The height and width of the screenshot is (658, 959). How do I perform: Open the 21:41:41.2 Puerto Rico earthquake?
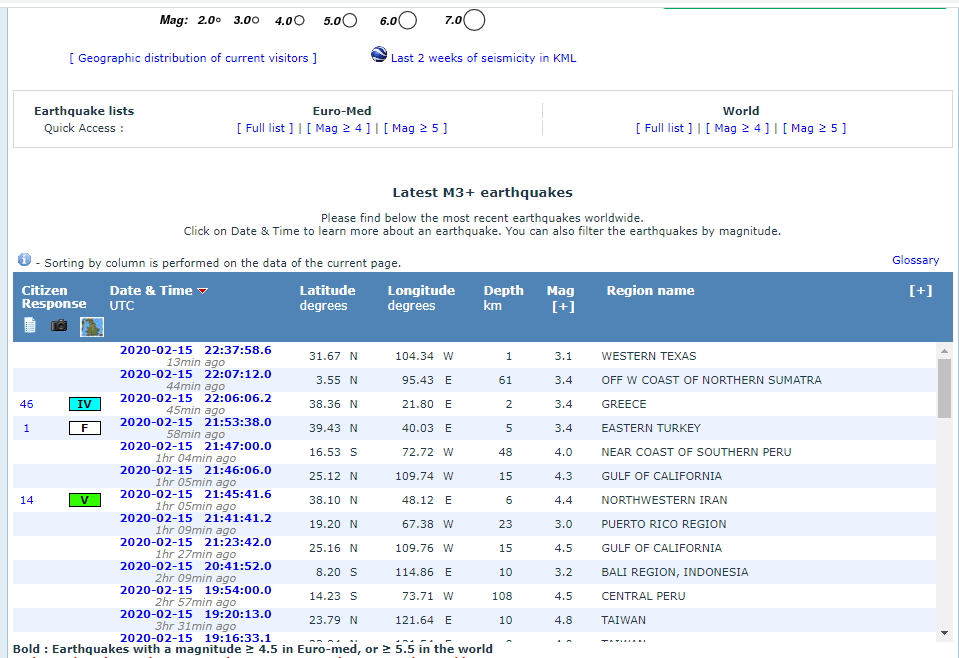(196, 518)
